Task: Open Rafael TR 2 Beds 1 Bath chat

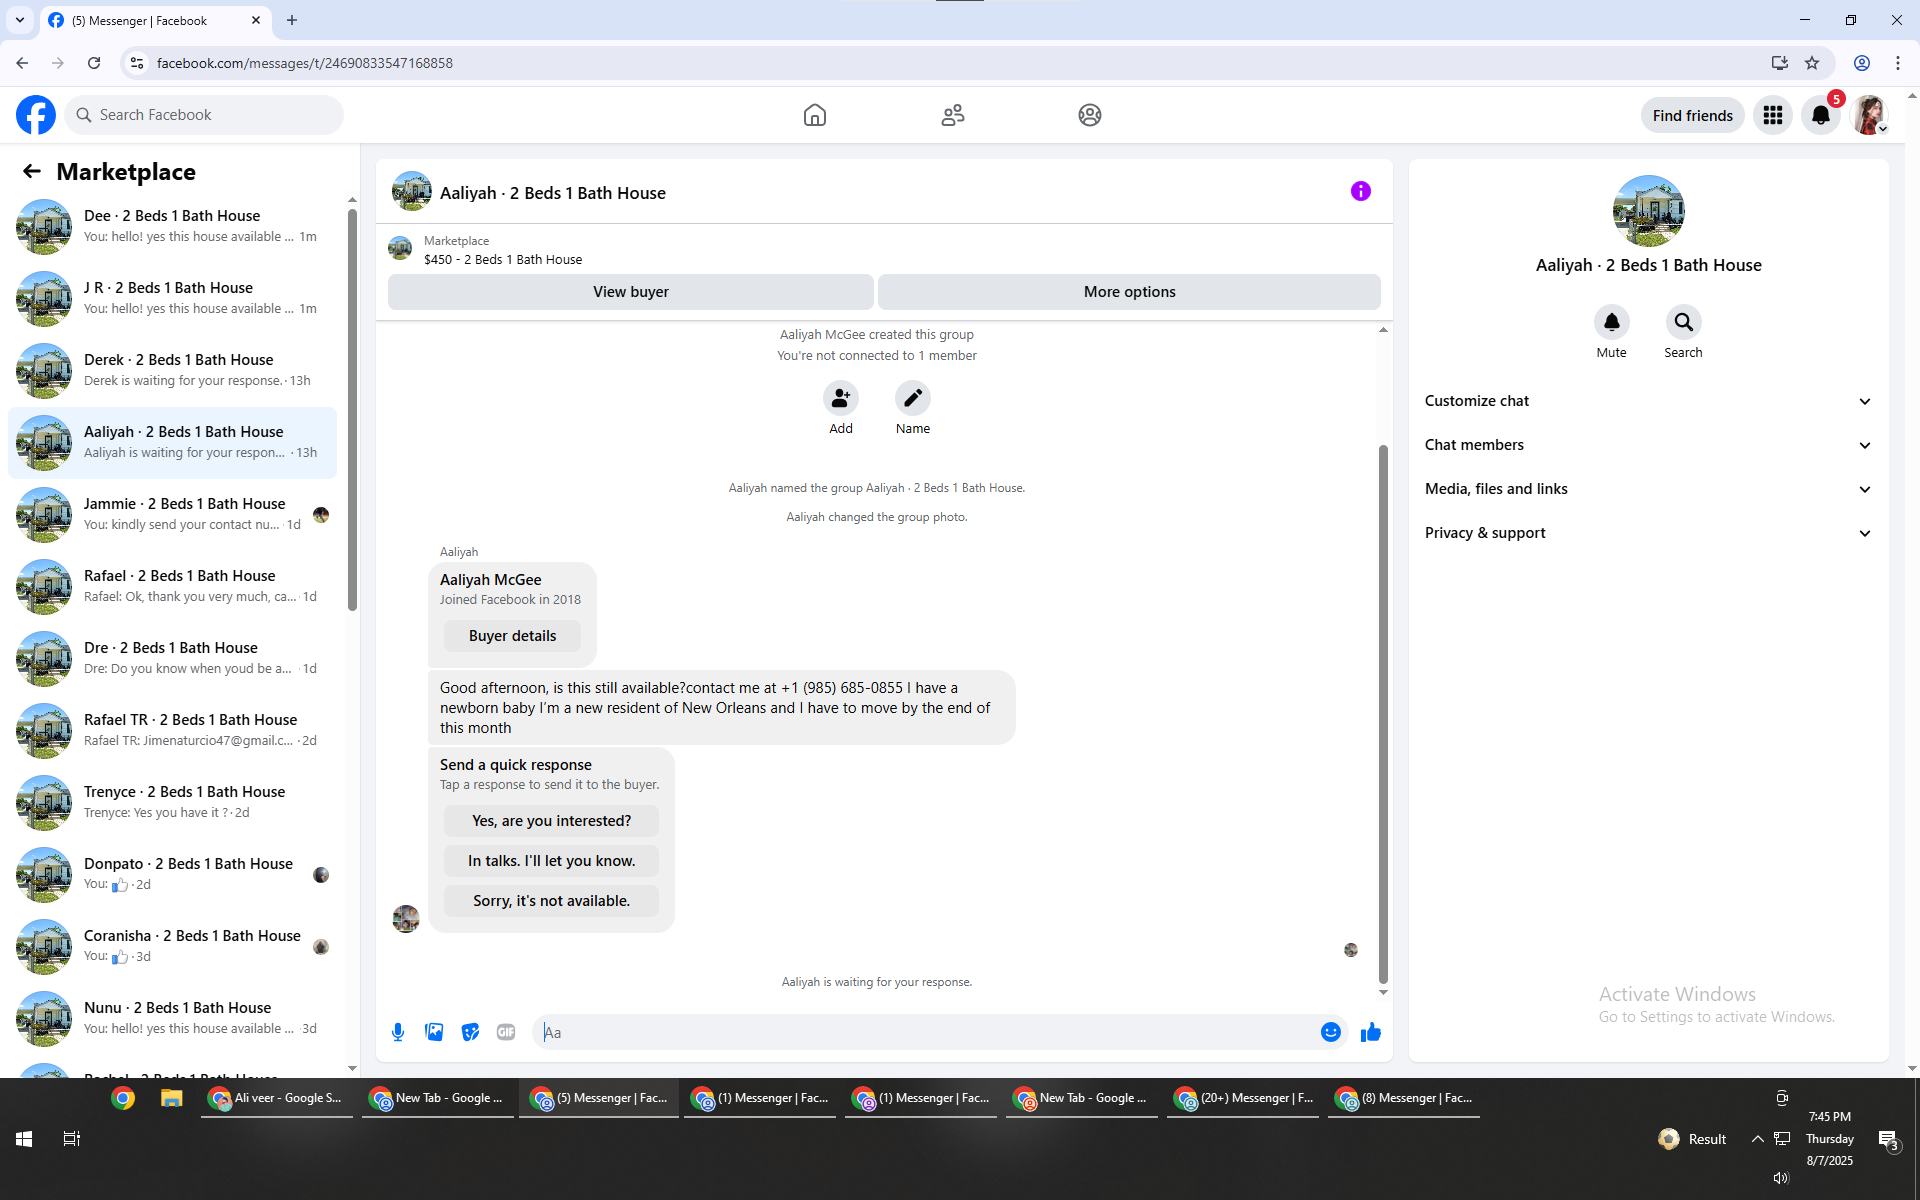Action: (172, 731)
